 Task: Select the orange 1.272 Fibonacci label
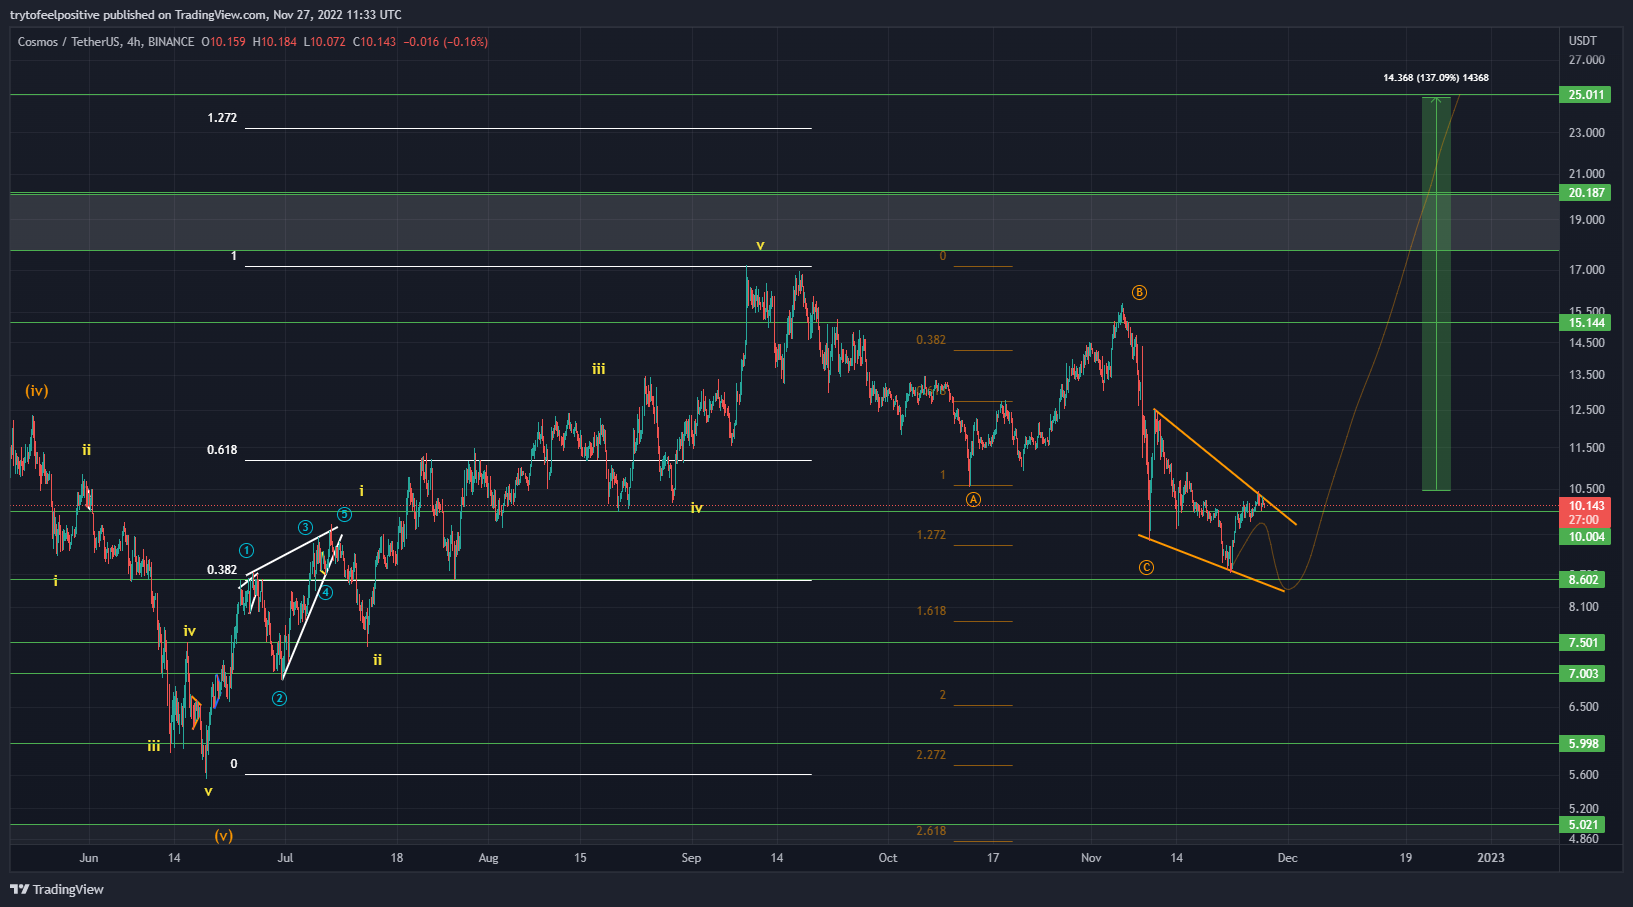click(x=931, y=535)
